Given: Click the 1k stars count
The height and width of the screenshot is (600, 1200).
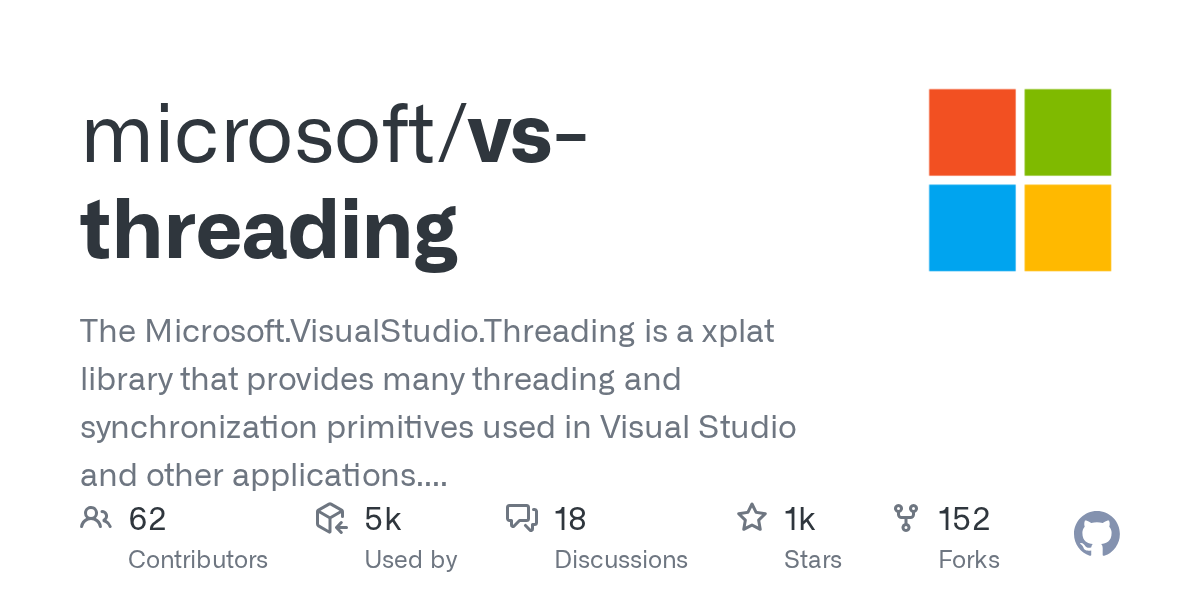Looking at the screenshot, I should tap(800, 519).
